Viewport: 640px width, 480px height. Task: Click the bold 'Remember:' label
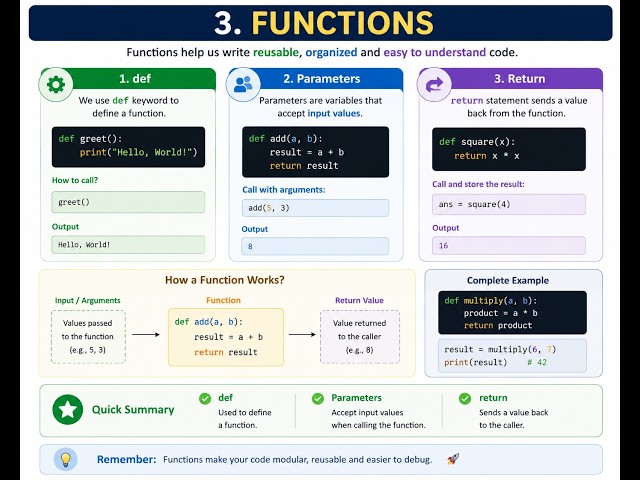coord(127,459)
